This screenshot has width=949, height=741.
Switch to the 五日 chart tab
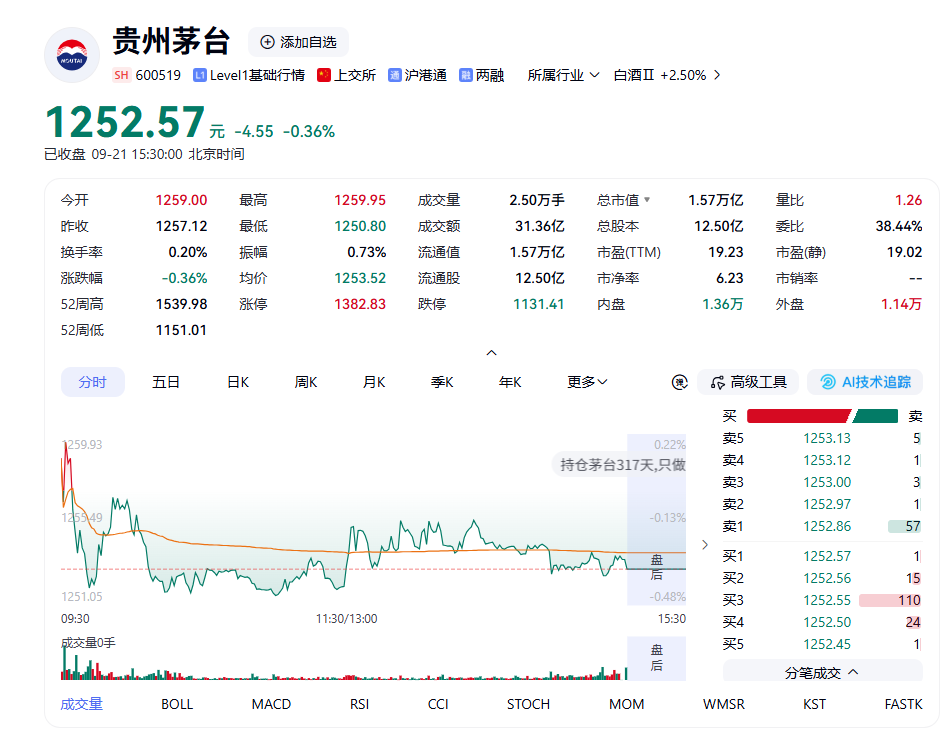(x=166, y=382)
